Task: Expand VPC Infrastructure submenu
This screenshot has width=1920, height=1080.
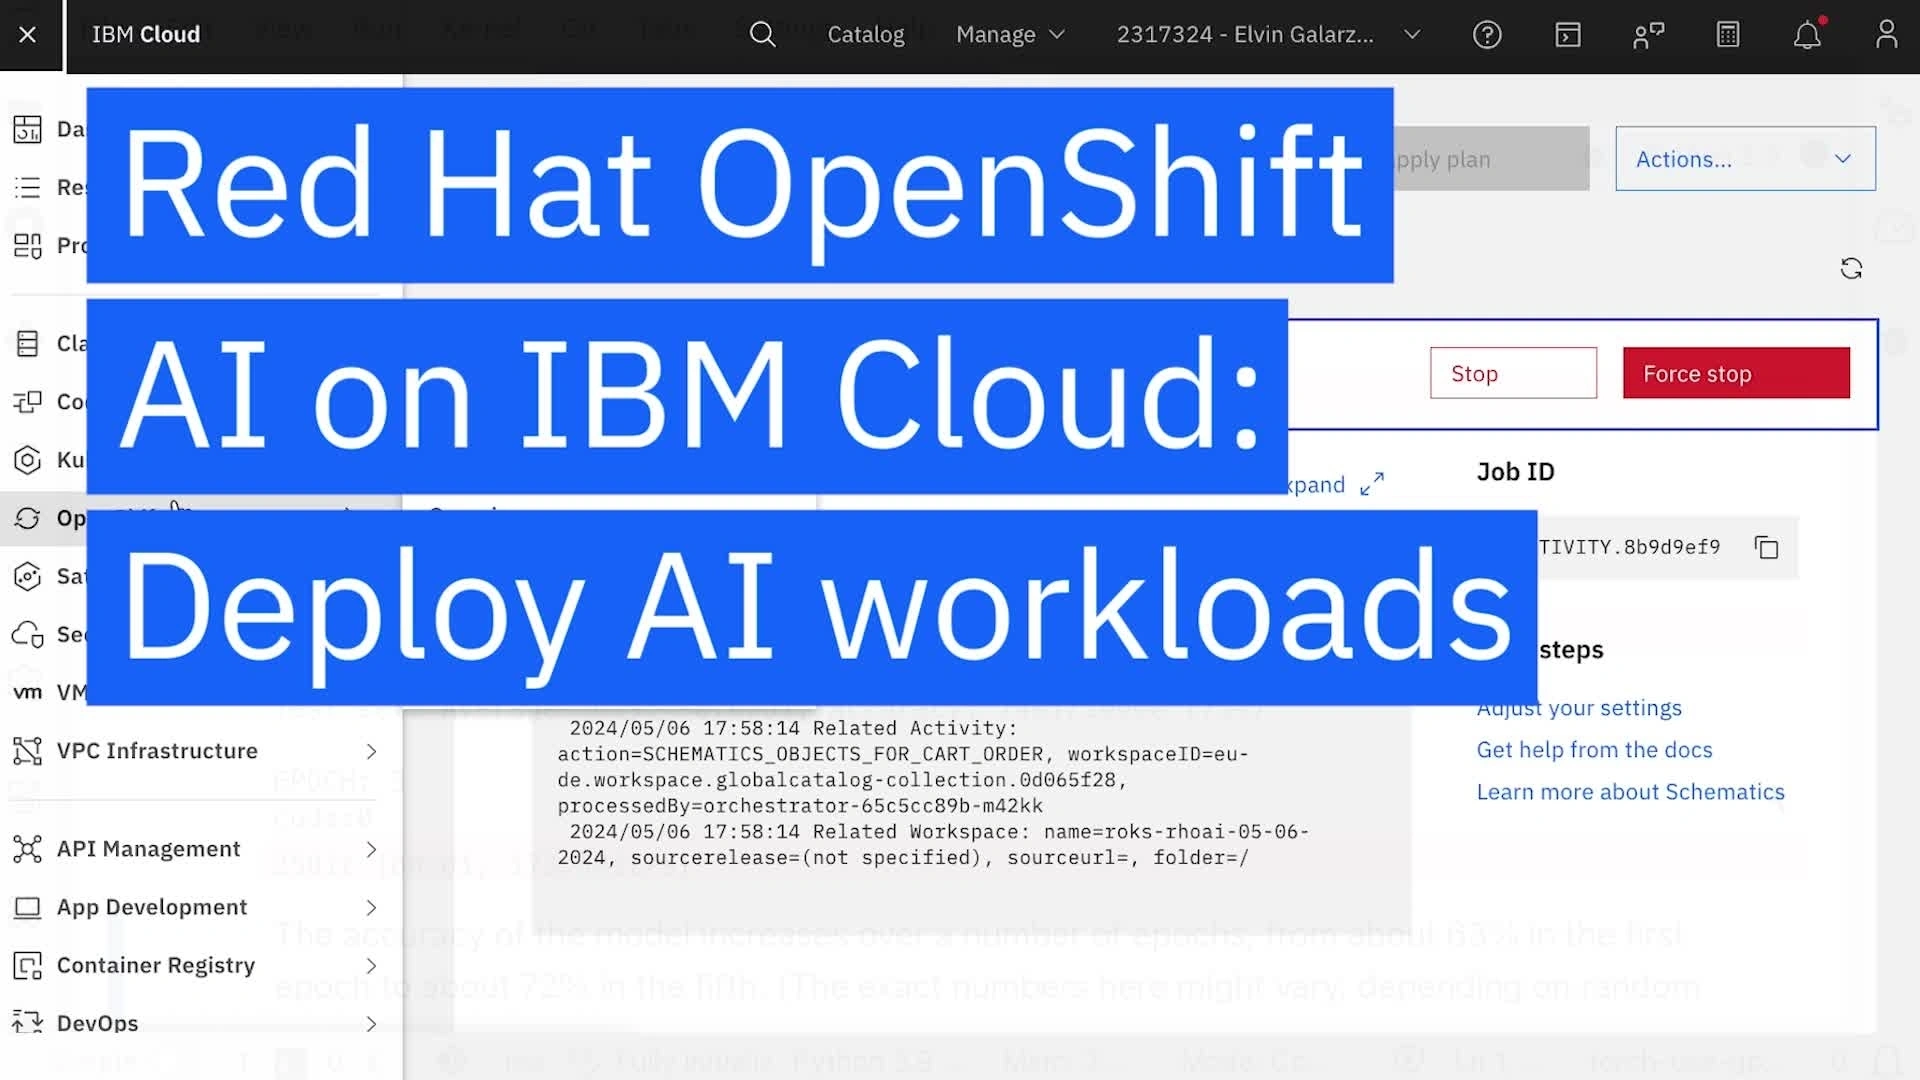Action: tap(371, 751)
